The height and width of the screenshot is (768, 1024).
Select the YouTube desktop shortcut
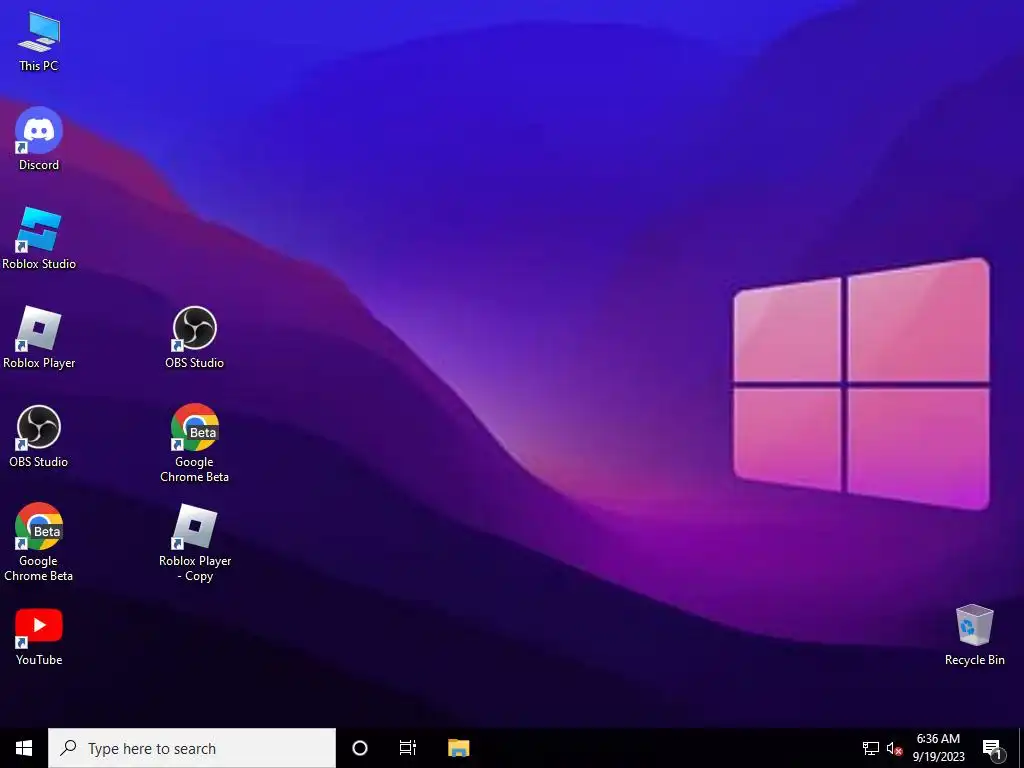click(39, 637)
